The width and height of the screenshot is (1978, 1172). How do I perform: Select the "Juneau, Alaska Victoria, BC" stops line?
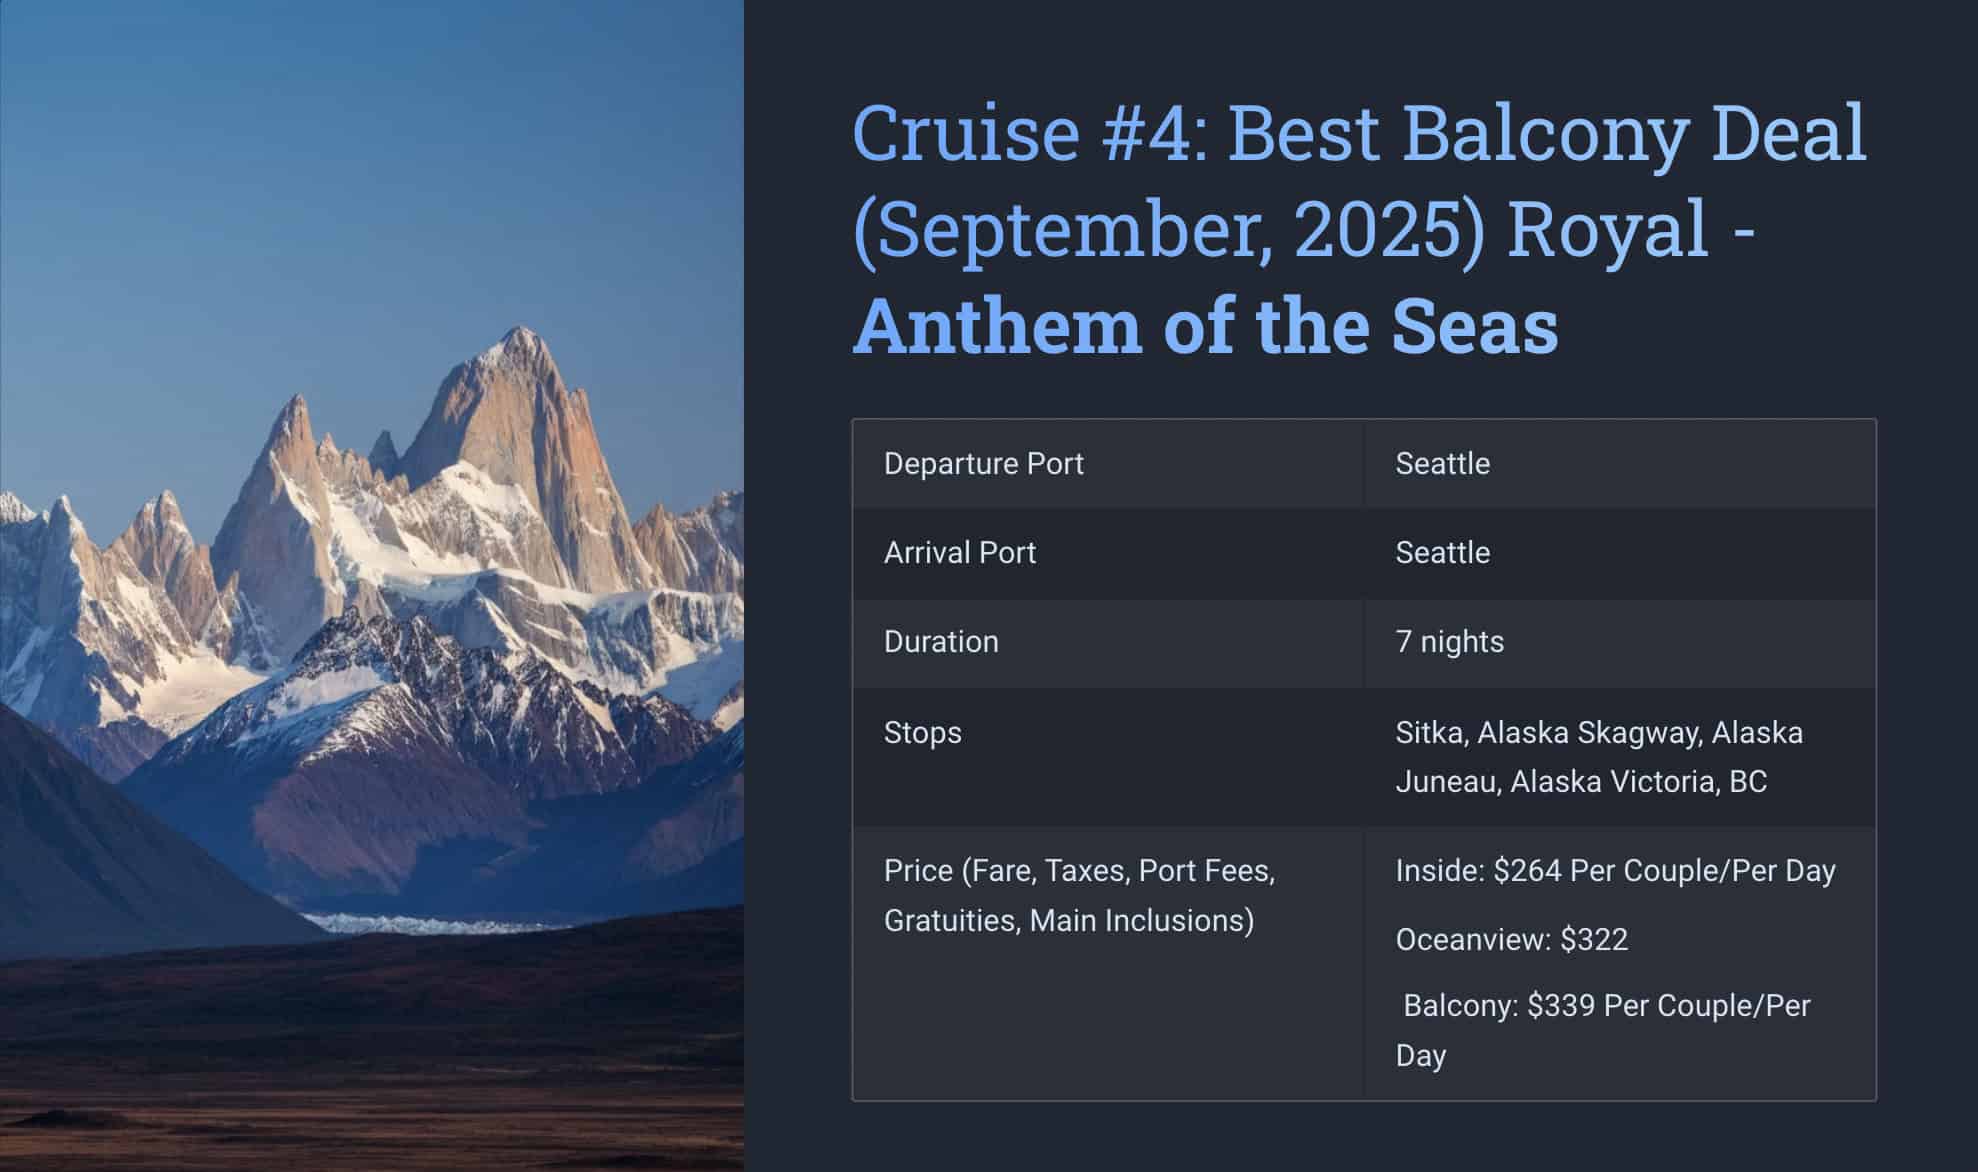coord(1580,782)
